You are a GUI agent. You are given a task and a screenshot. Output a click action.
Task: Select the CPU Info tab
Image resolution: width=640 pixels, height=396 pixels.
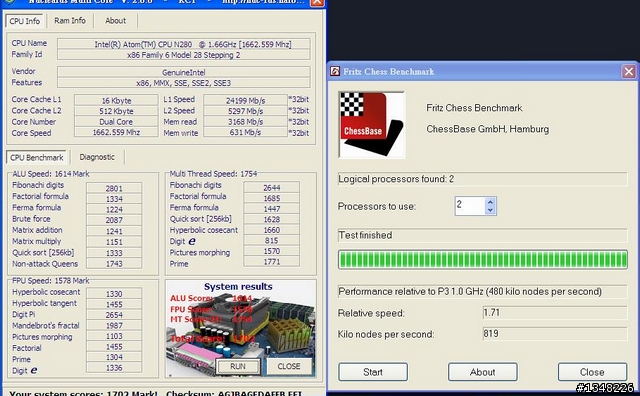(24, 21)
